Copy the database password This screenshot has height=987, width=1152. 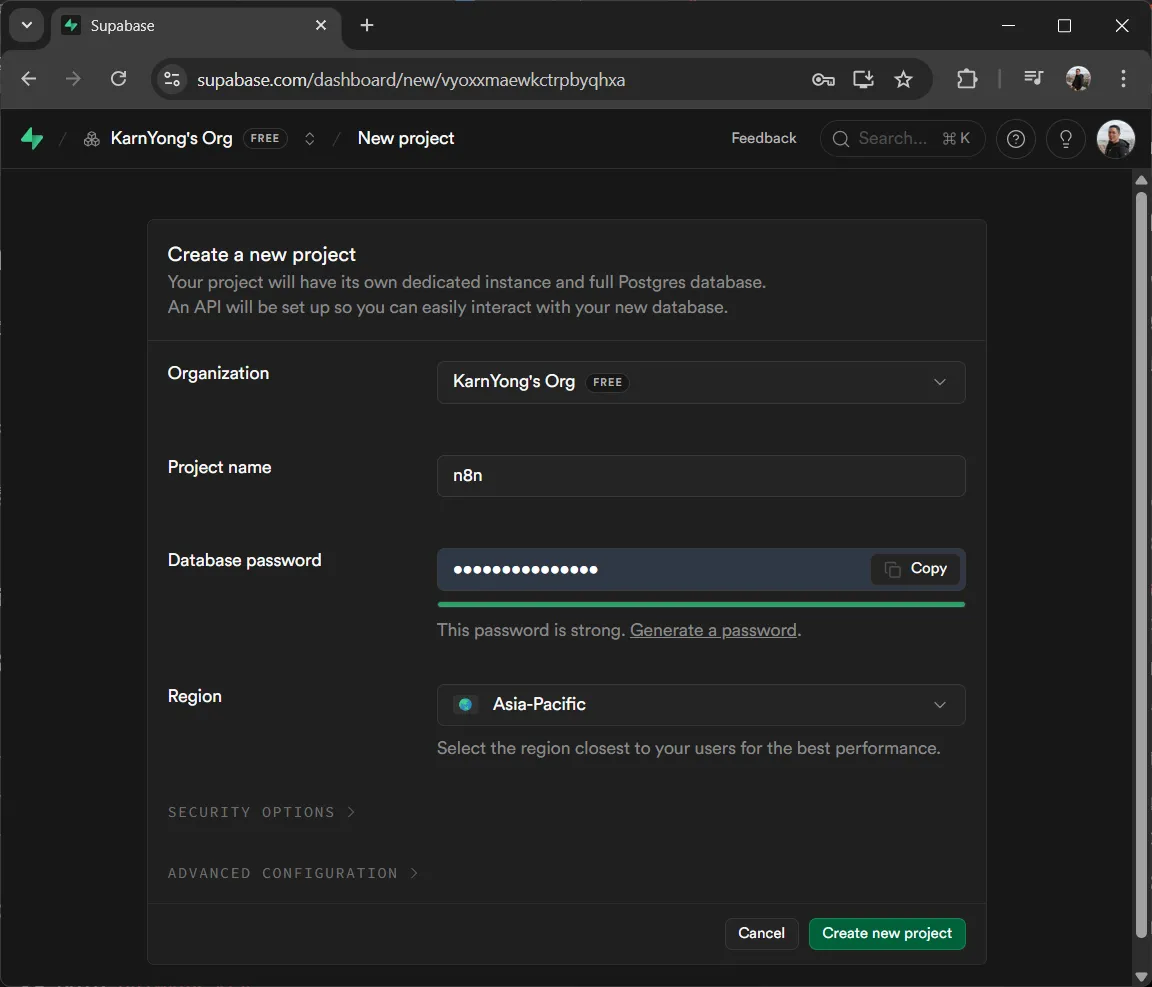point(915,569)
